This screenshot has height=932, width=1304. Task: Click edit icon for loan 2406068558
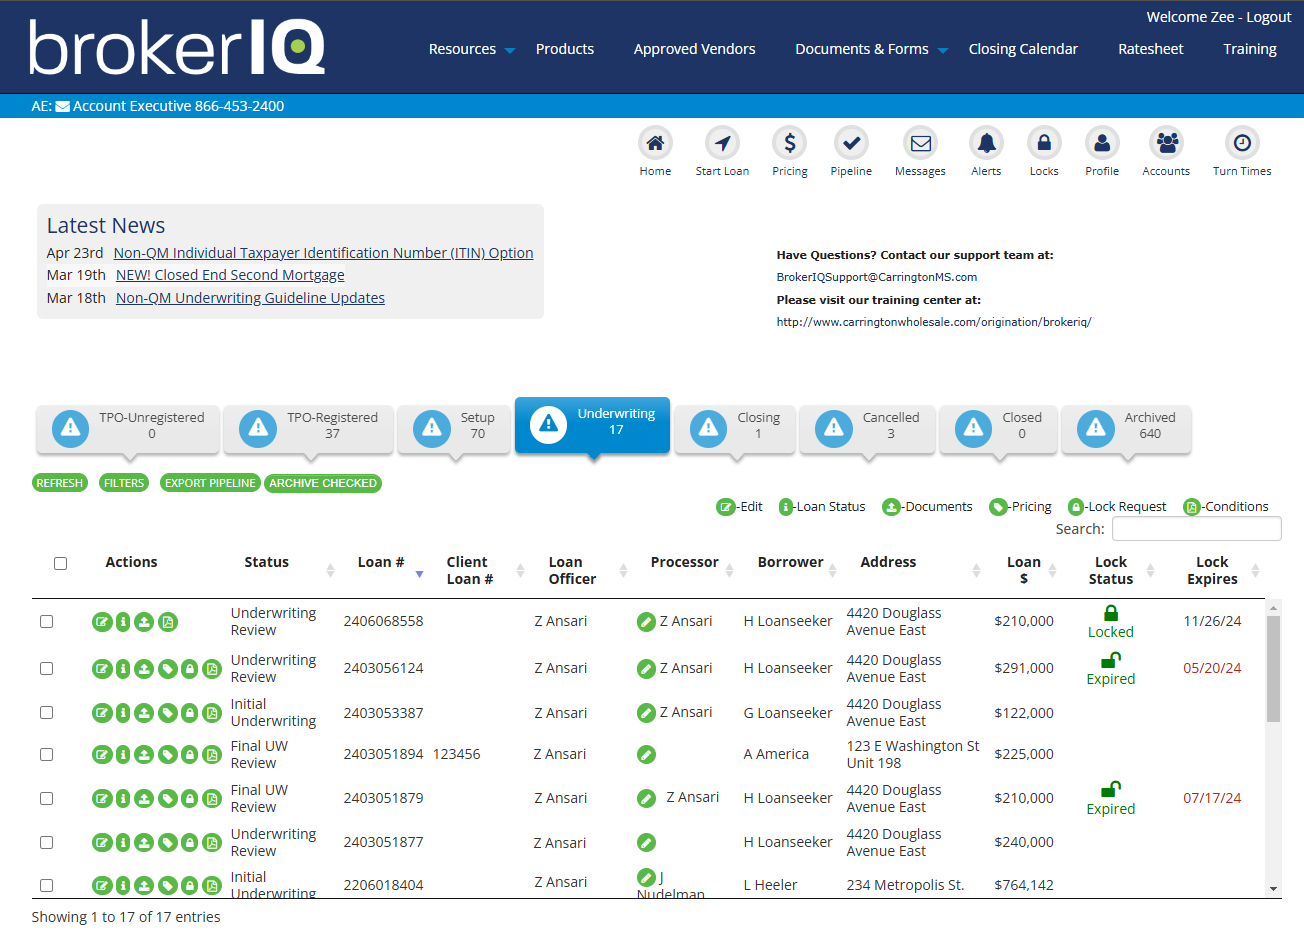pyautogui.click(x=102, y=622)
